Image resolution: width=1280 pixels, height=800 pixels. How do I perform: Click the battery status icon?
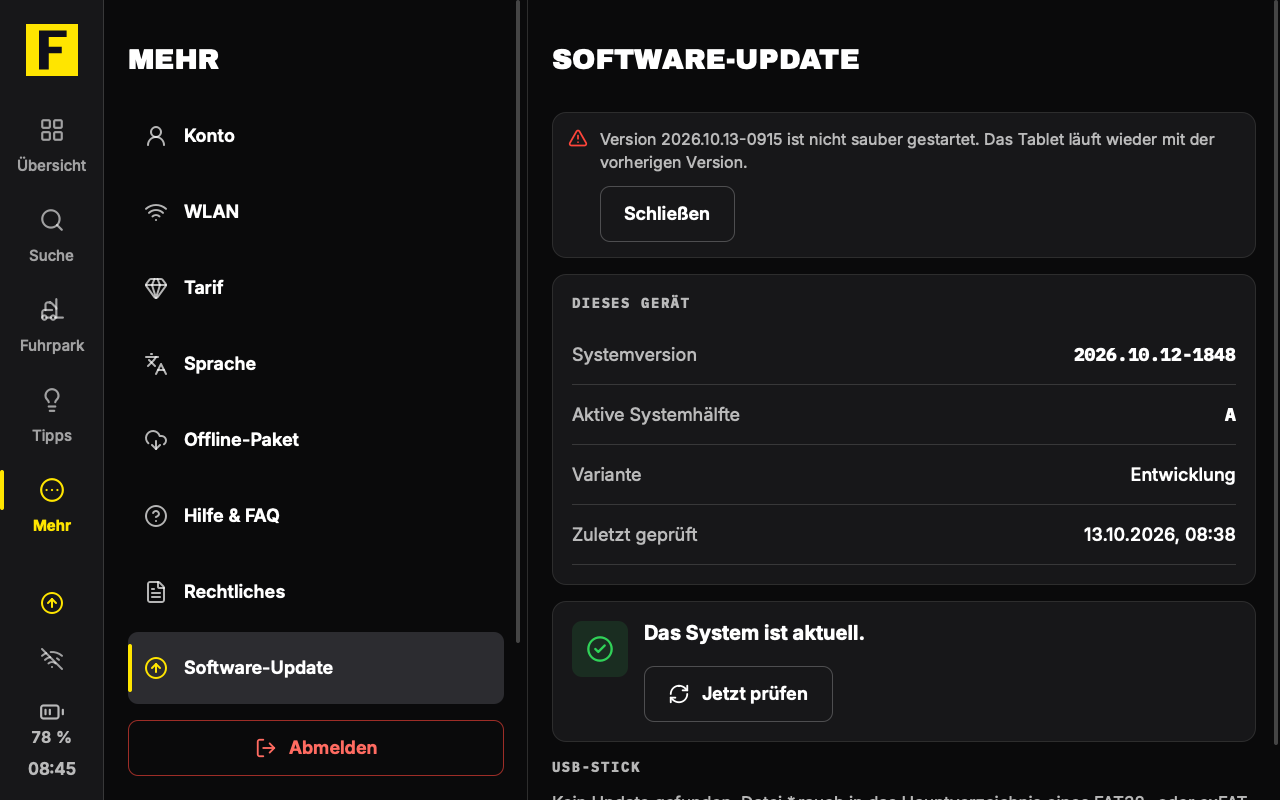52,712
